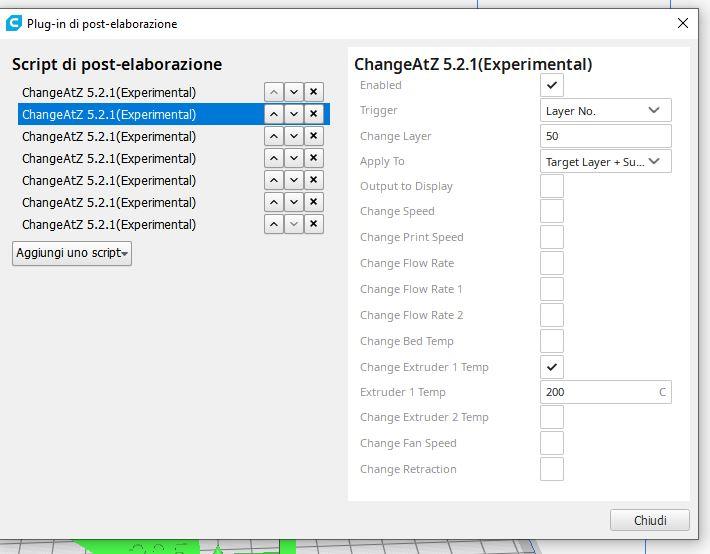The height and width of the screenshot is (554, 710).
Task: Enable Change Extruder 2 Temp
Action: coord(552,417)
